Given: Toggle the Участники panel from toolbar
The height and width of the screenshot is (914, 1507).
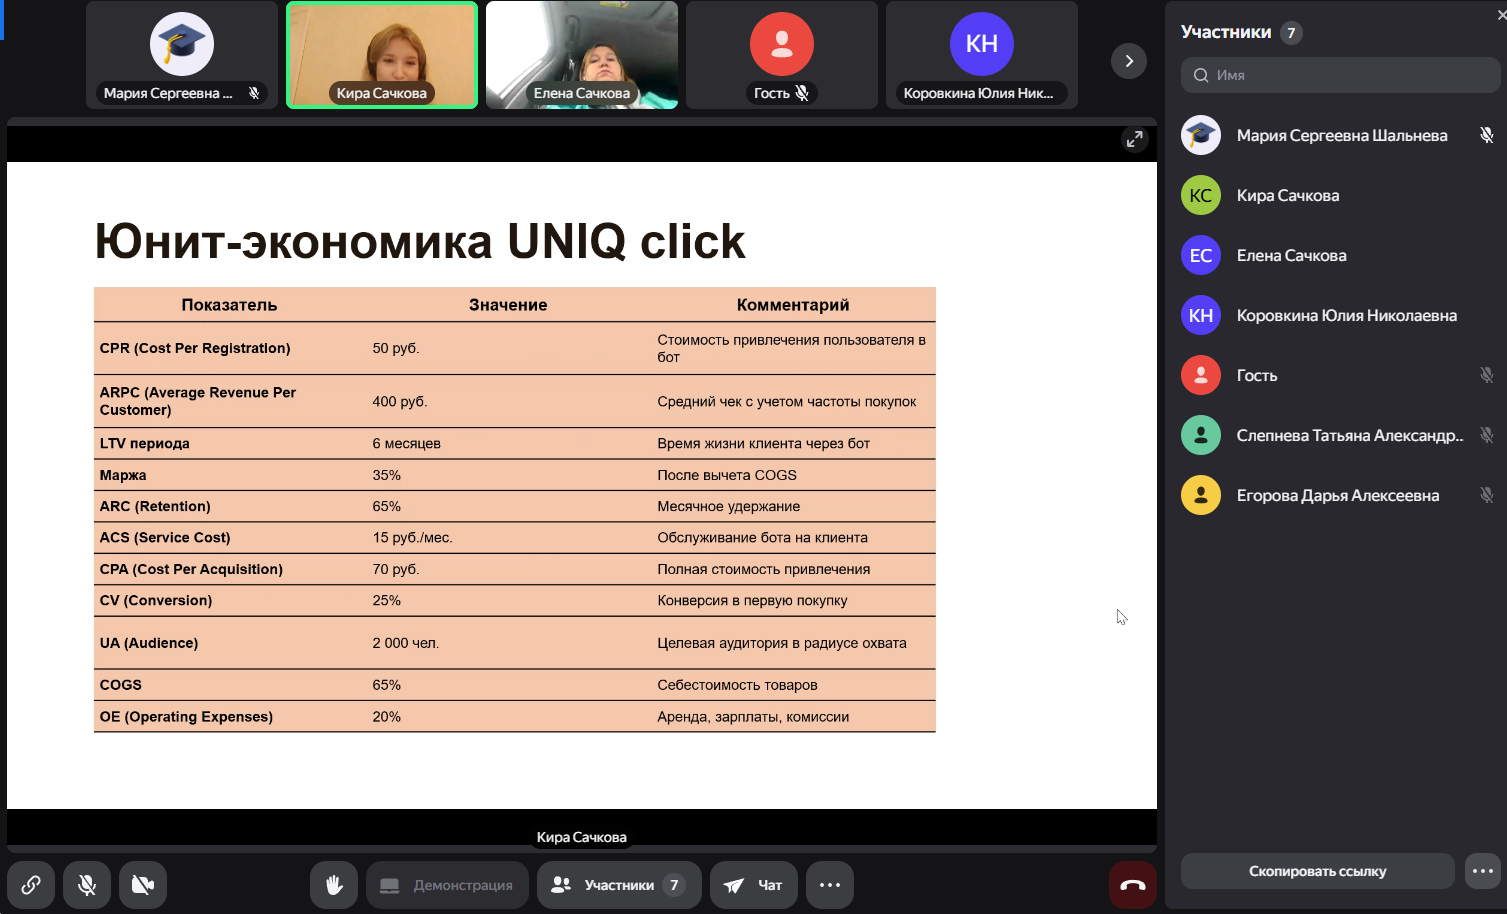Looking at the screenshot, I should pos(618,885).
